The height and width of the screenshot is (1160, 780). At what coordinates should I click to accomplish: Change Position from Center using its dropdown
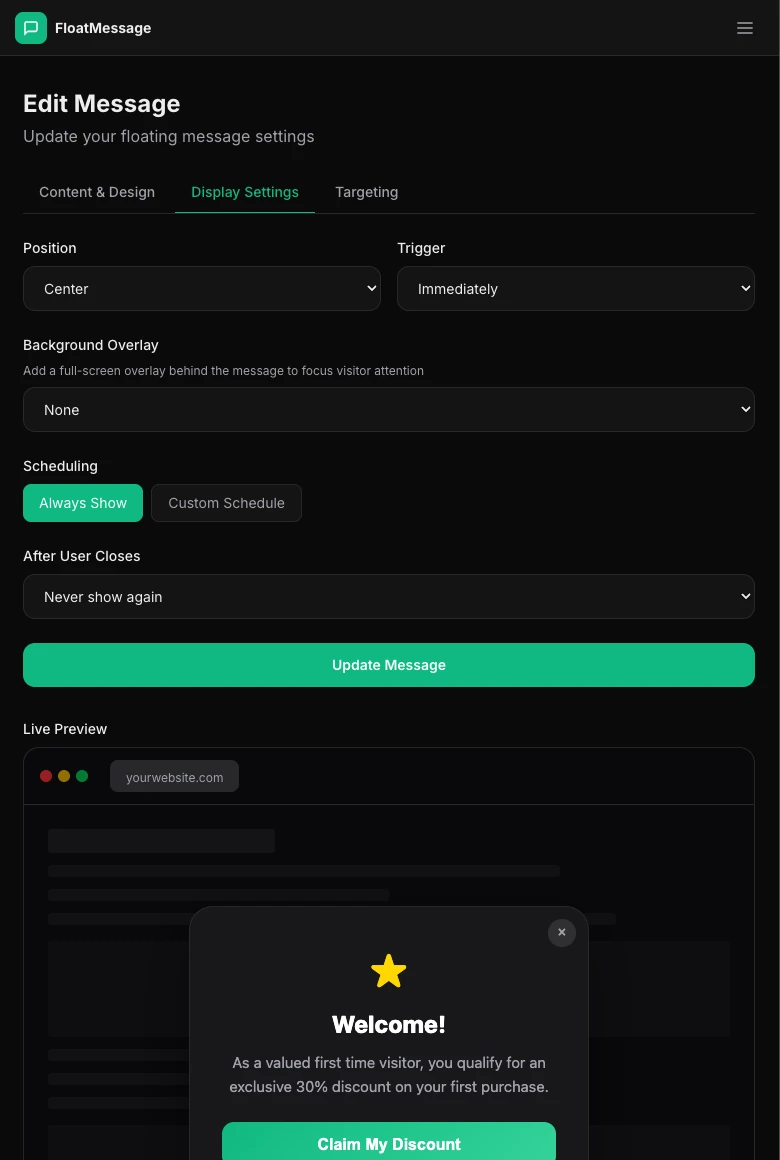point(202,288)
